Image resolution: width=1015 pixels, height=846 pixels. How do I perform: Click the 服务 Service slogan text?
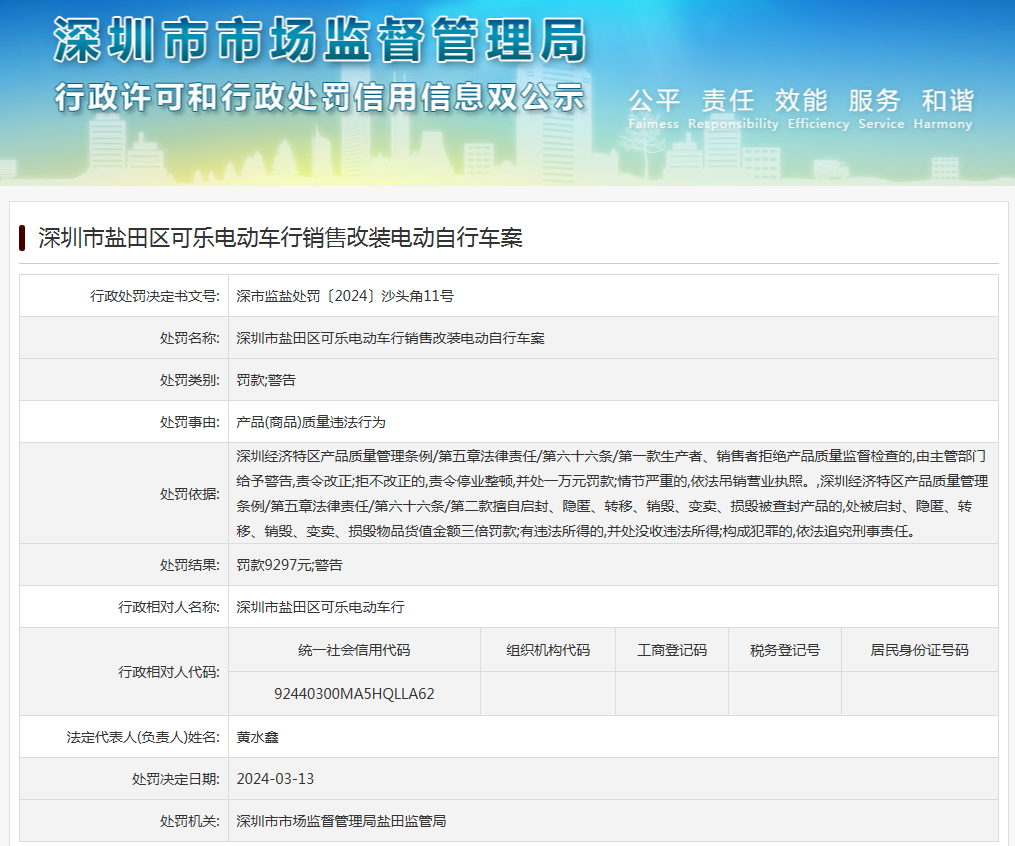coord(881,108)
